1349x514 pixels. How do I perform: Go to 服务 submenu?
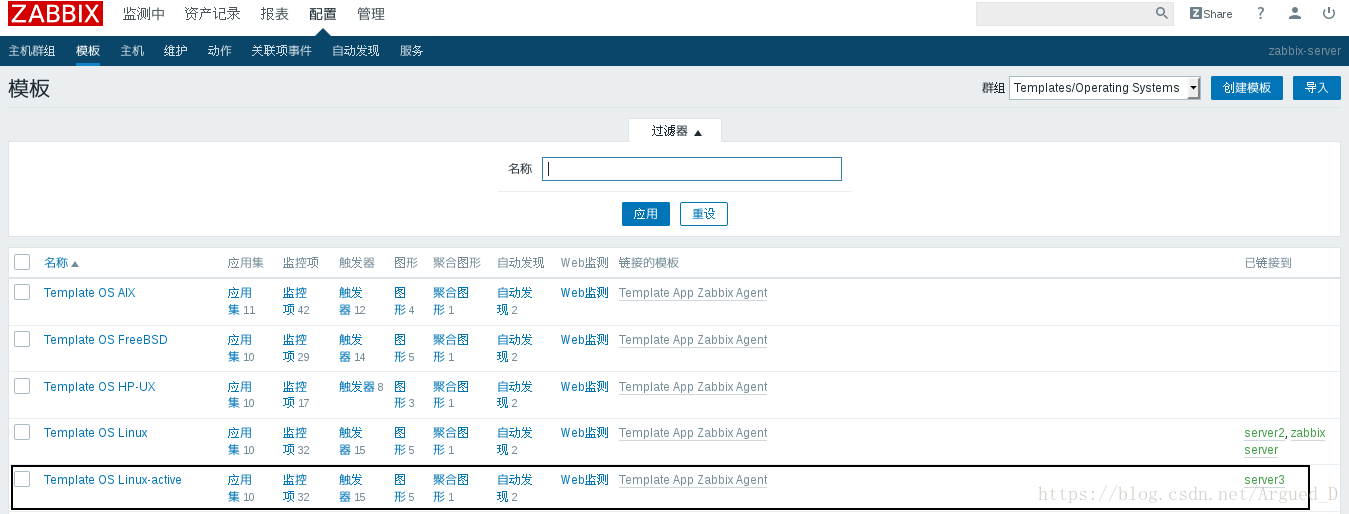pos(411,51)
